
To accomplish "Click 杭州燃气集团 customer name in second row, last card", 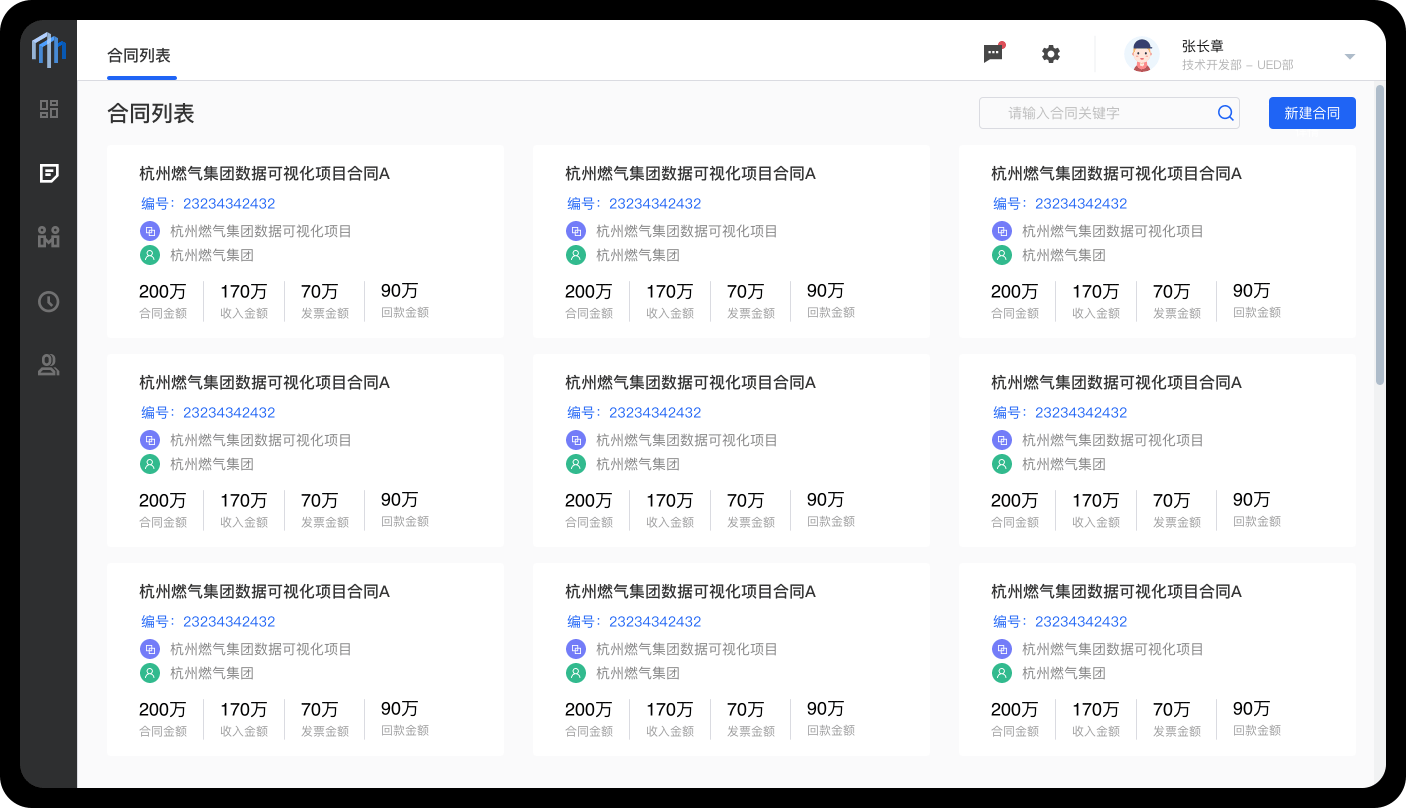I will (x=1064, y=464).
